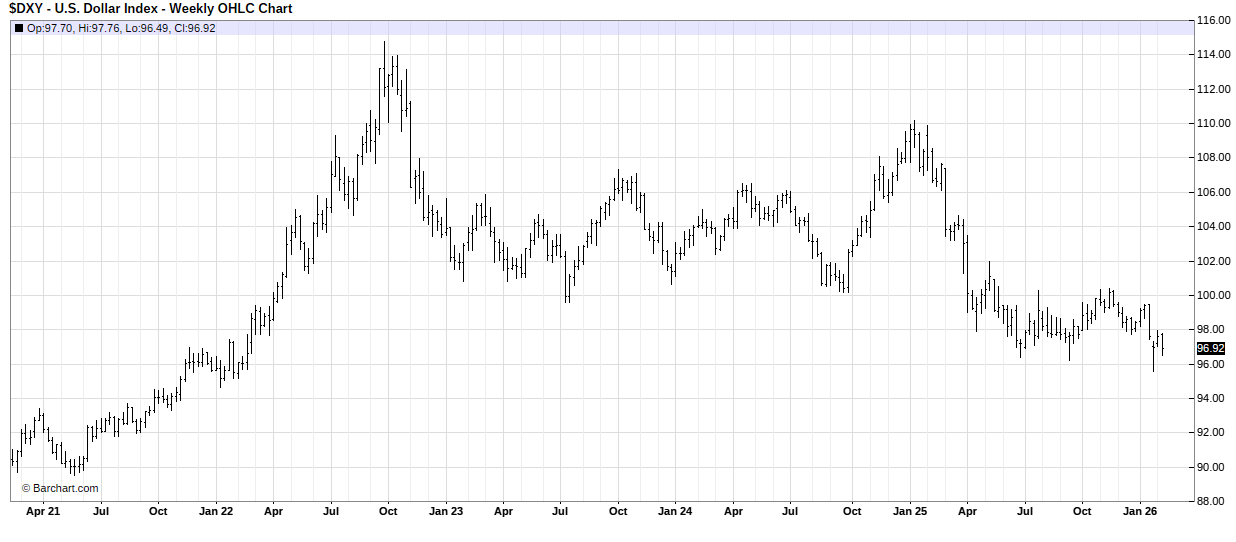Click the 110.00 price axis label

pyautogui.click(x=1214, y=123)
